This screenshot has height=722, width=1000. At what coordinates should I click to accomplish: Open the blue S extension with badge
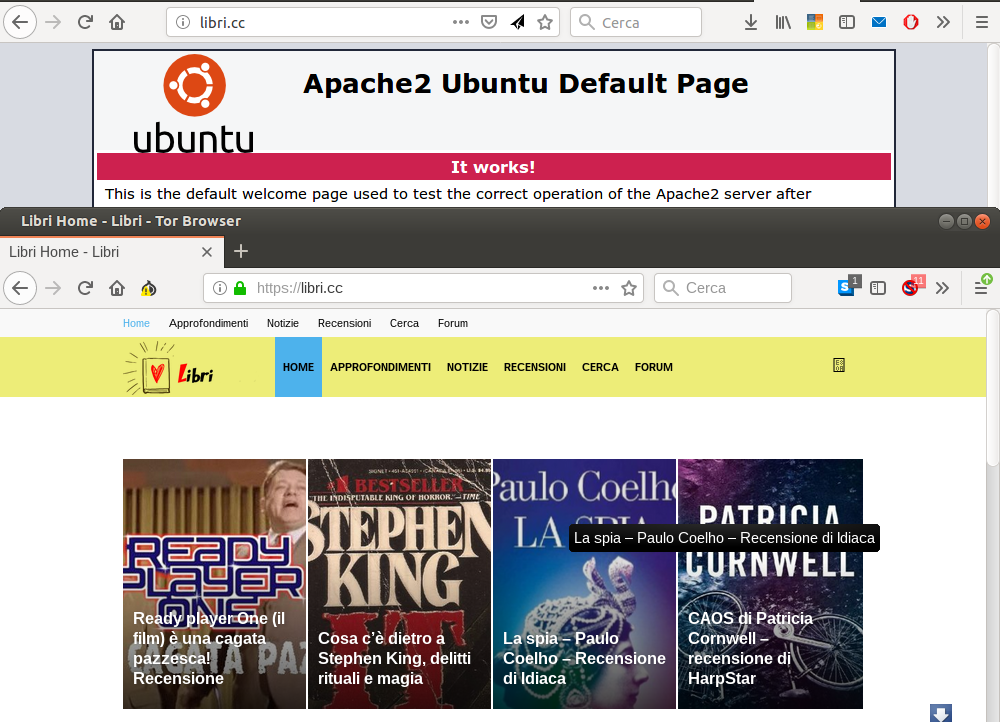pyautogui.click(x=848, y=287)
